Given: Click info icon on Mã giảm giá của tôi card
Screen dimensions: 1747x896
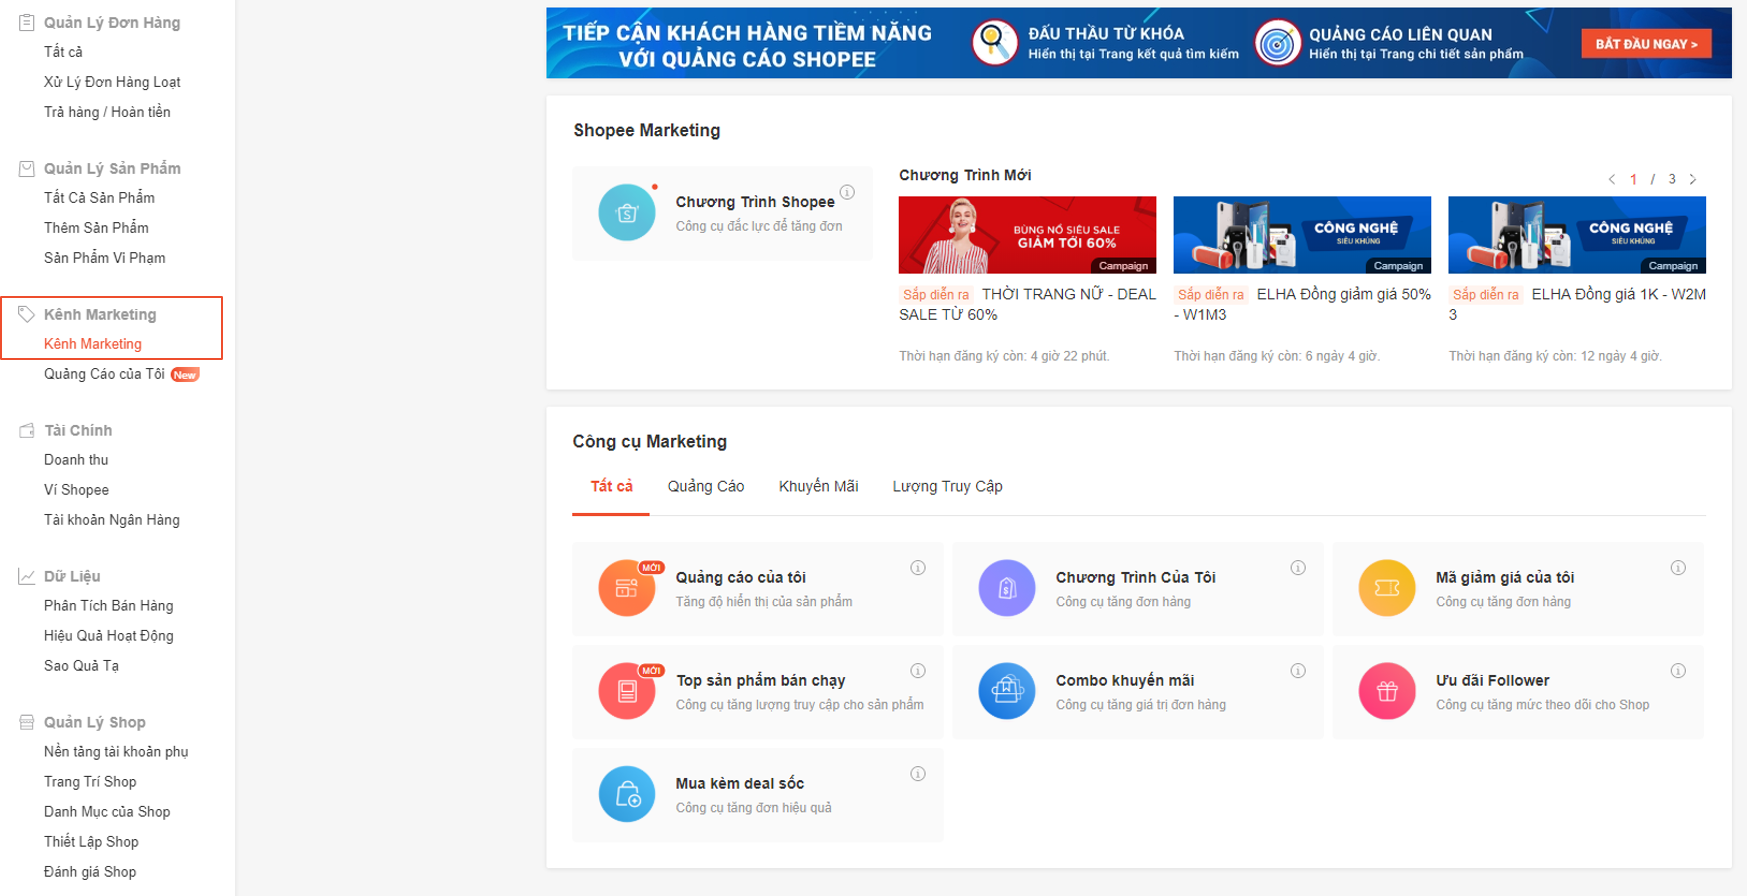Looking at the screenshot, I should point(1678,568).
